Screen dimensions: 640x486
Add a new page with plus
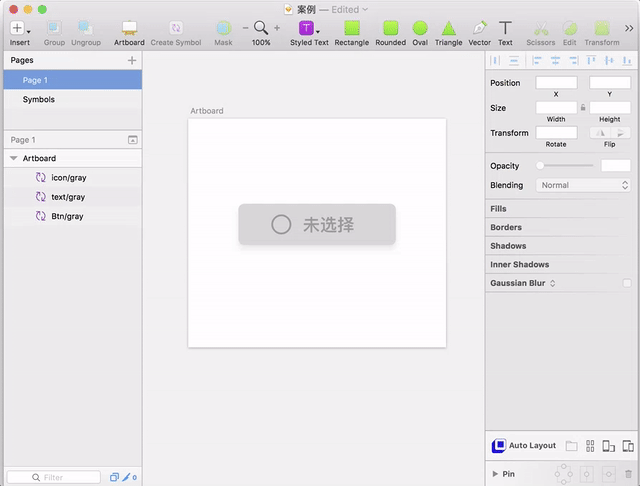[132, 60]
